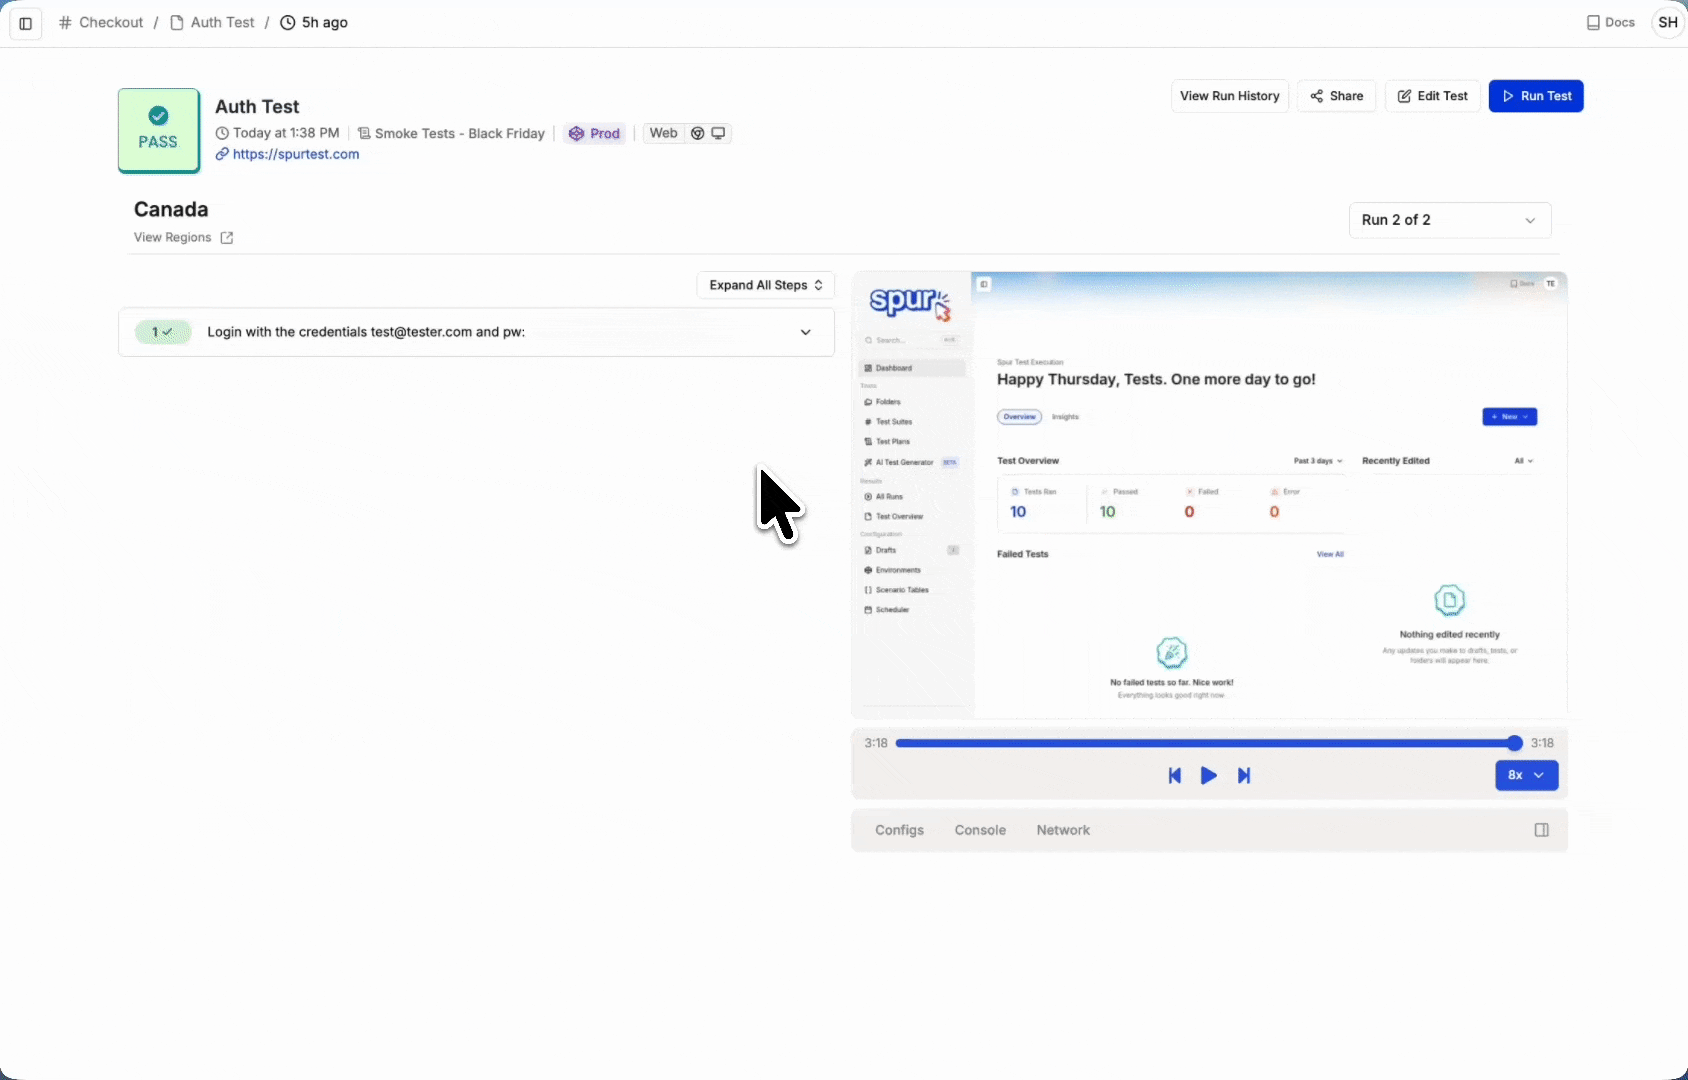1688x1080 pixels.
Task: View Run History
Action: tap(1230, 96)
